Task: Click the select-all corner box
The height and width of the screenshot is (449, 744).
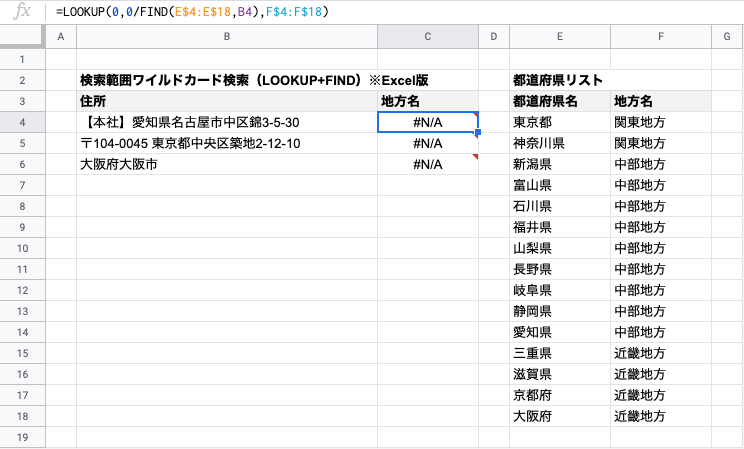Action: (x=22, y=37)
